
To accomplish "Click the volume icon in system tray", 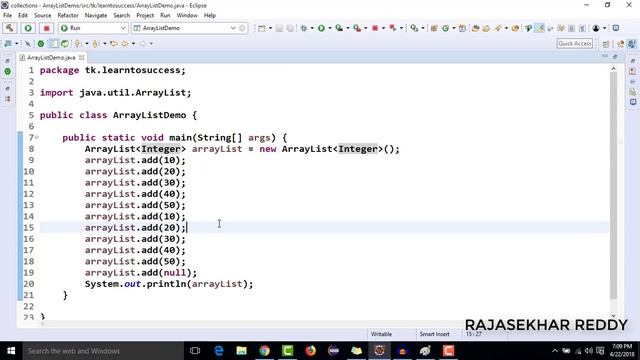I will tap(589, 351).
